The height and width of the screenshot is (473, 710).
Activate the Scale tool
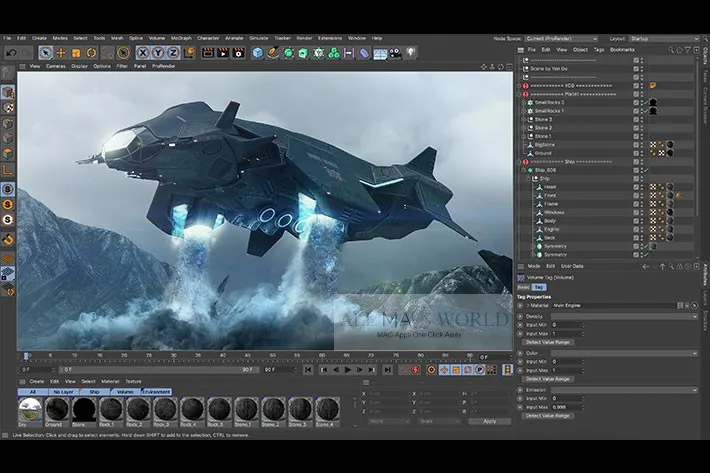[76, 53]
